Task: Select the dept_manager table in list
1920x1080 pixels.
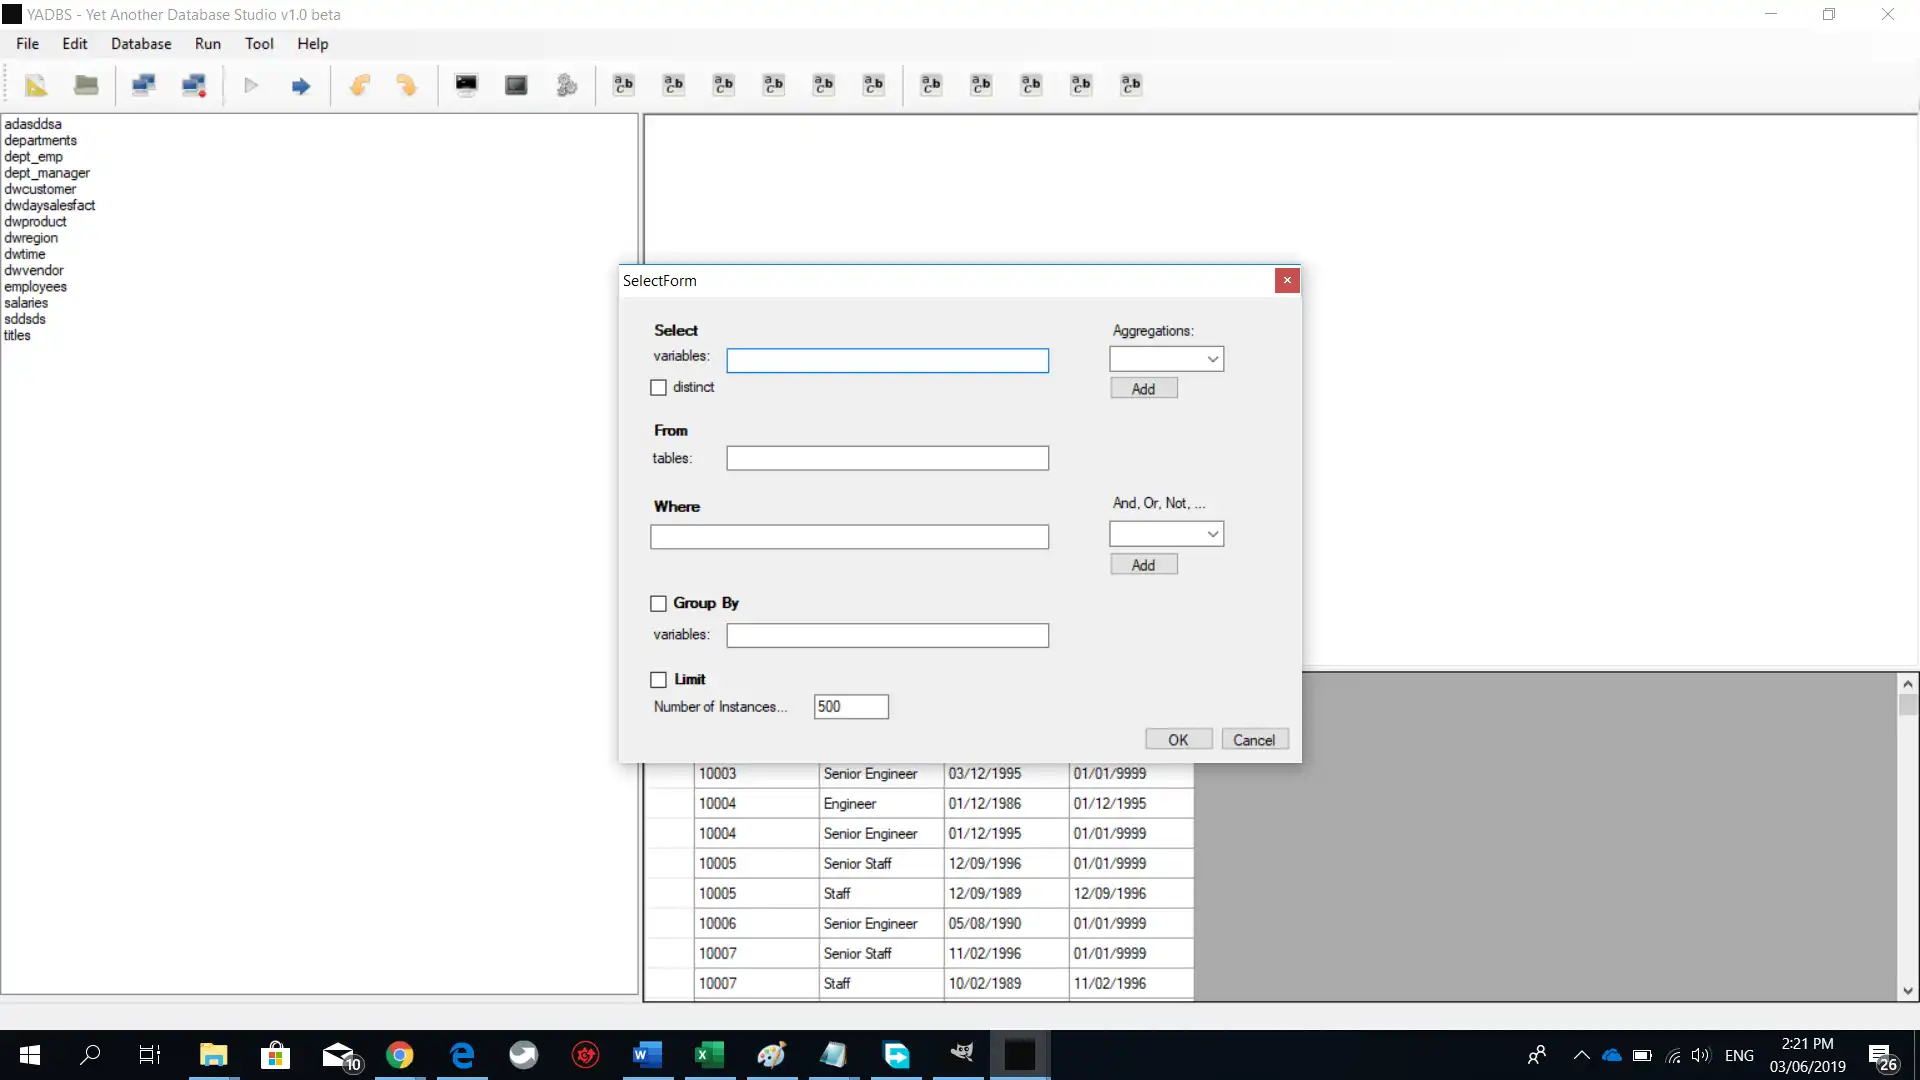Action: (x=46, y=173)
